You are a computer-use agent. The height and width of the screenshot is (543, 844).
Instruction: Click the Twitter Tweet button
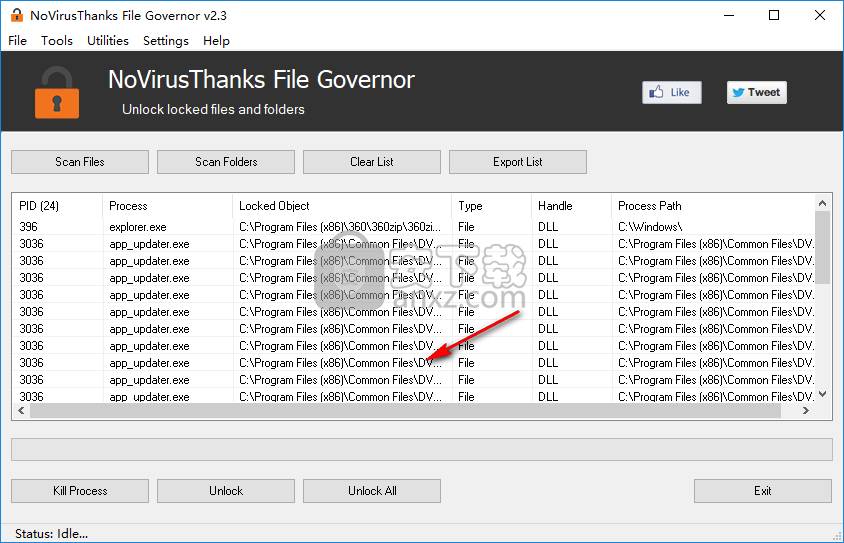point(757,93)
